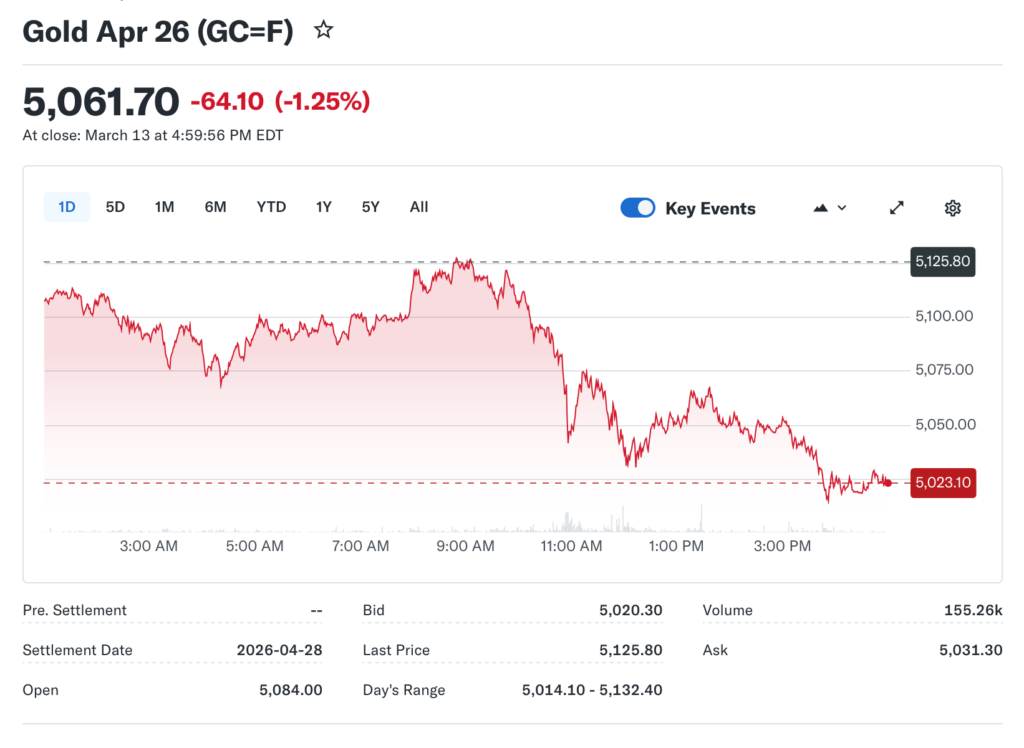Click the star icon to favorite GC=F
Screen dimensions: 1024x748
(x=323, y=31)
